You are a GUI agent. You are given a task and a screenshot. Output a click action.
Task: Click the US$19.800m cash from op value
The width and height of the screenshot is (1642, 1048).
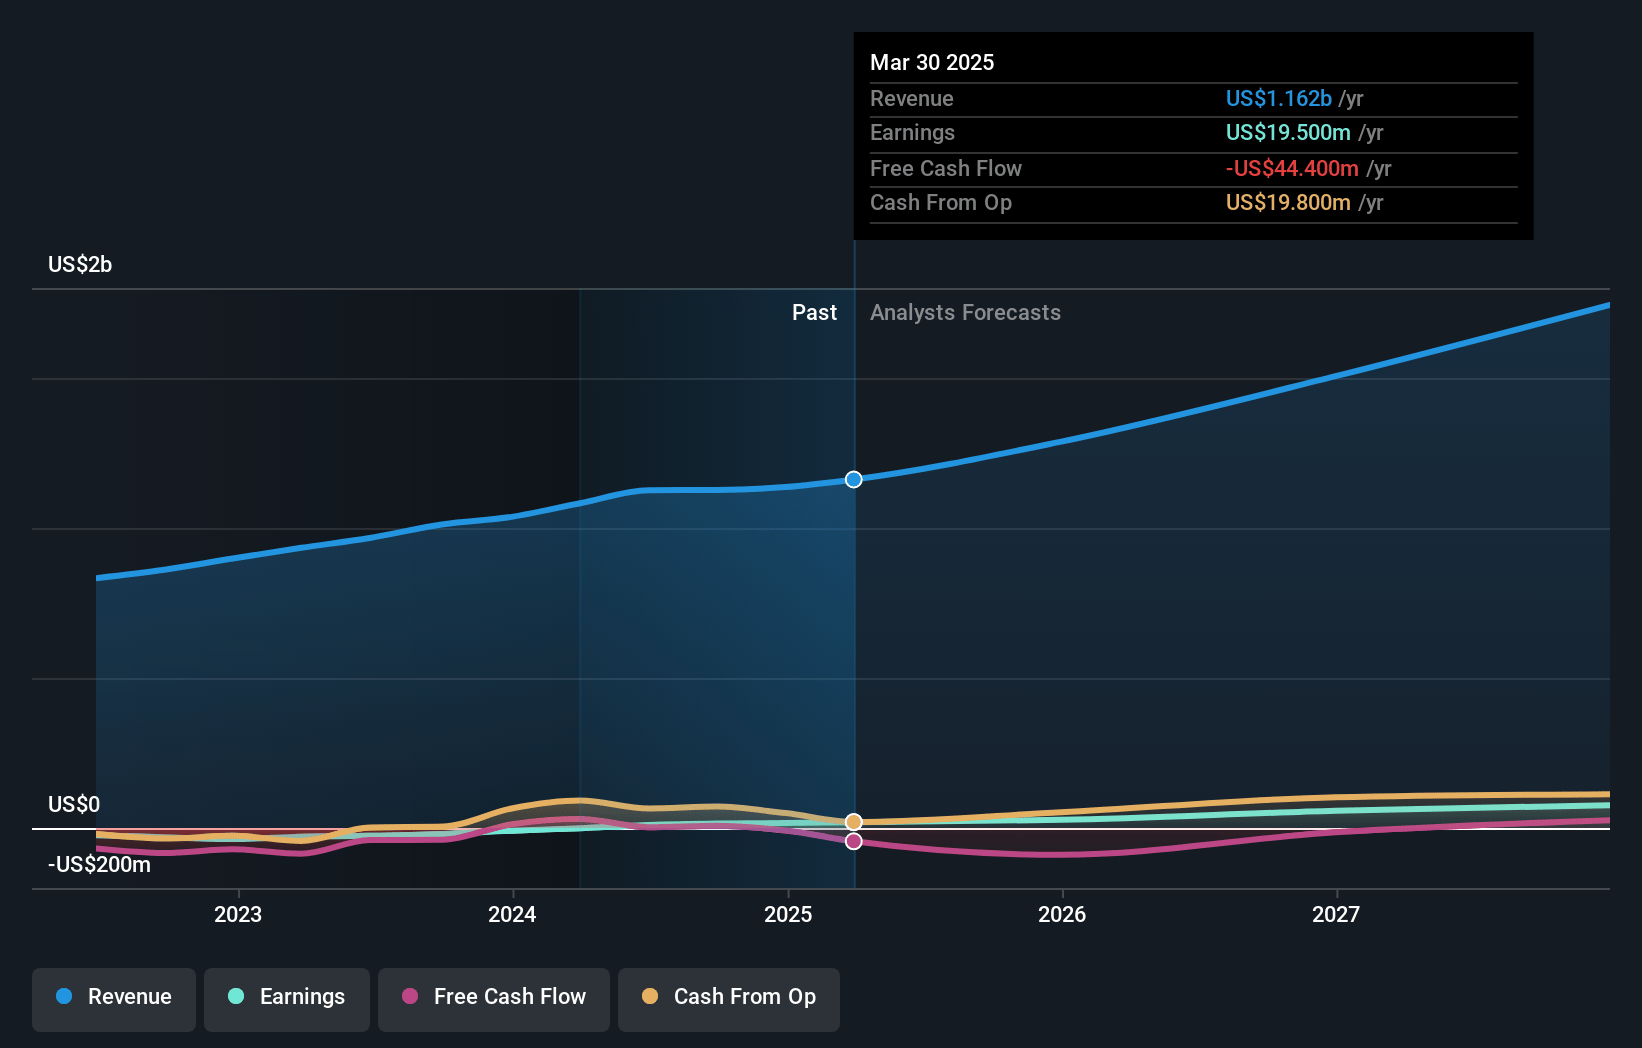1288,202
